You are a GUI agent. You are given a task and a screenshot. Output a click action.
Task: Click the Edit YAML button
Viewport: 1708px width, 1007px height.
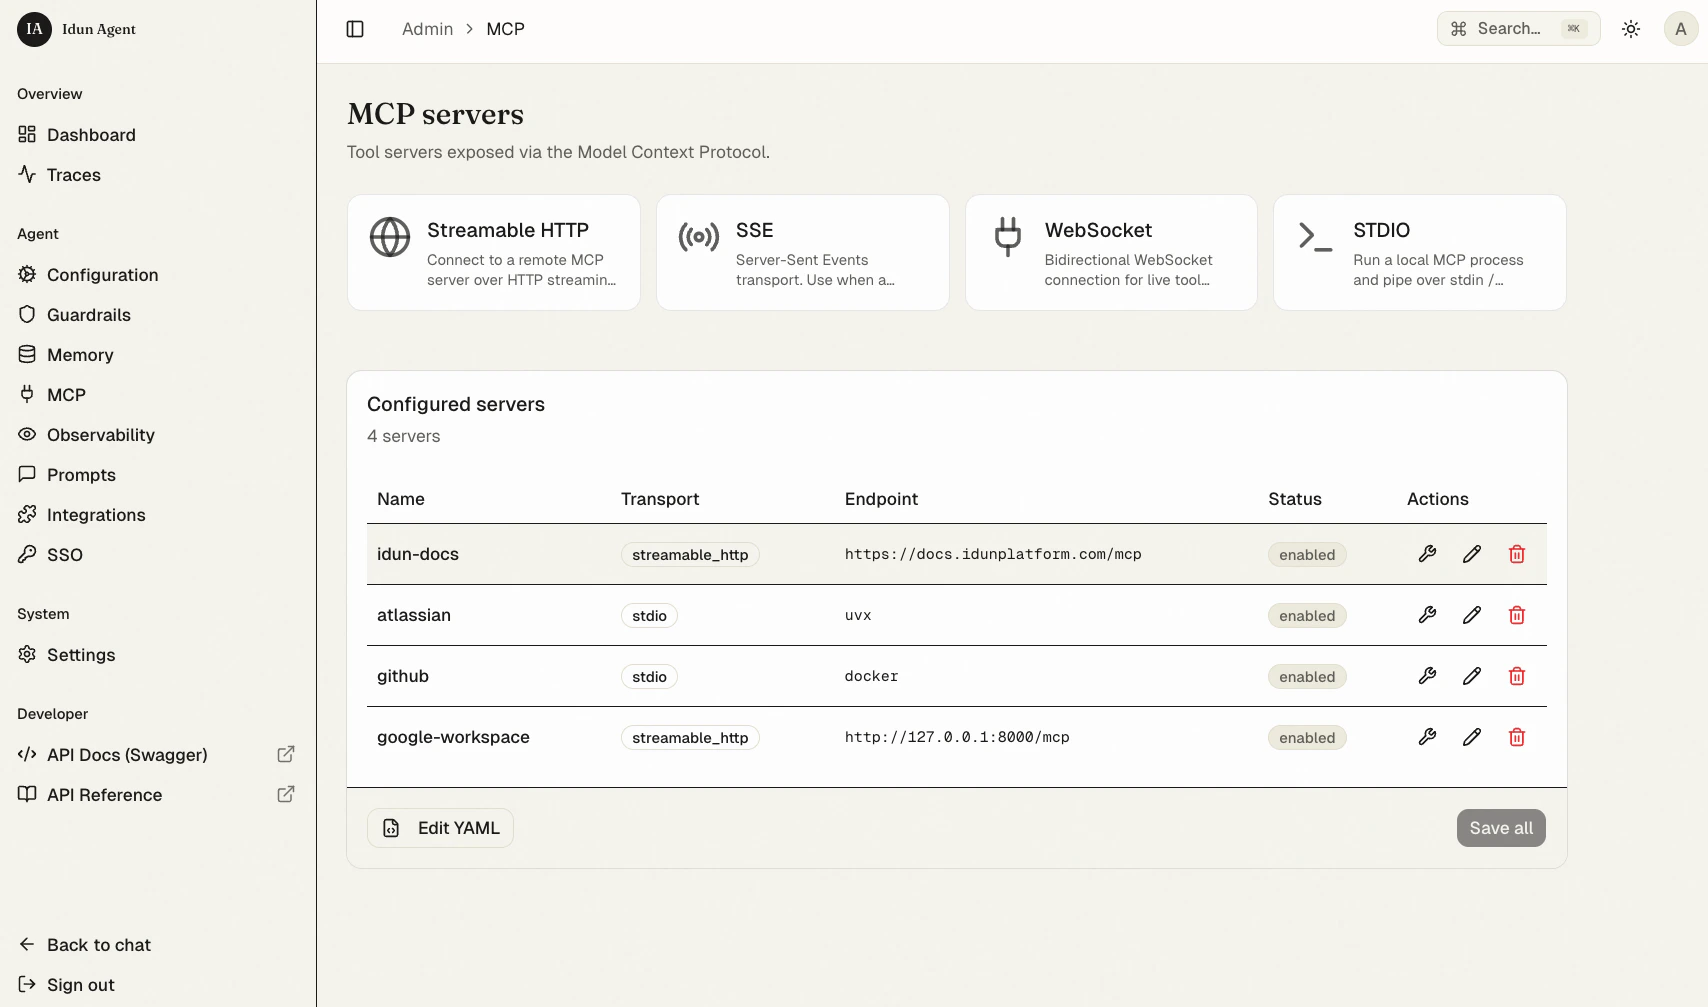coord(440,828)
